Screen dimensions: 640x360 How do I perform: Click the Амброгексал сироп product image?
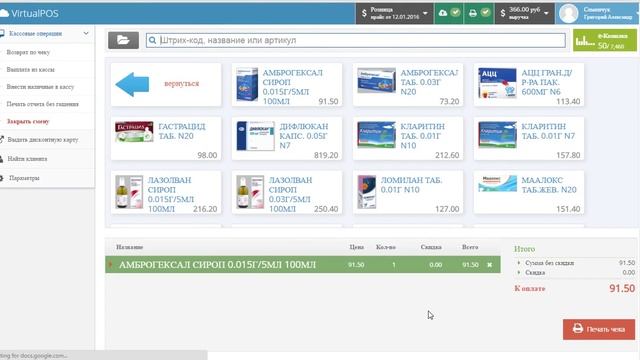pyautogui.click(x=247, y=84)
